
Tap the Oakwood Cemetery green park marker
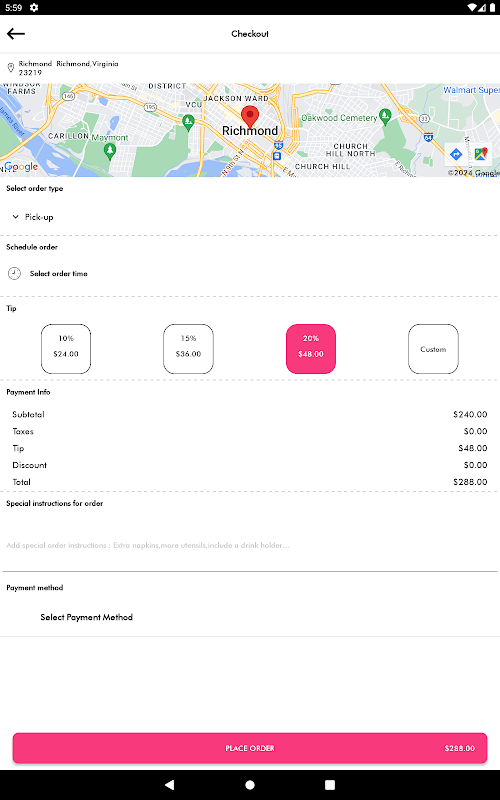click(385, 117)
